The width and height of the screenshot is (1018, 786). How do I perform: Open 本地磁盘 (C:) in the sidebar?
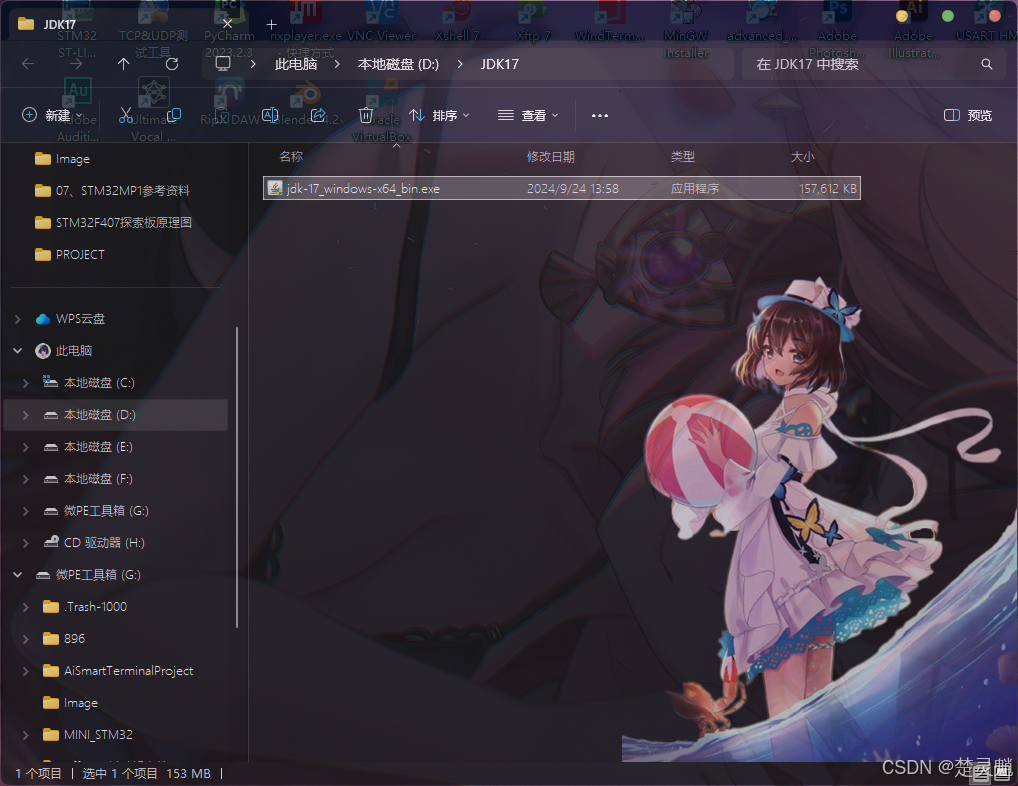pos(88,382)
